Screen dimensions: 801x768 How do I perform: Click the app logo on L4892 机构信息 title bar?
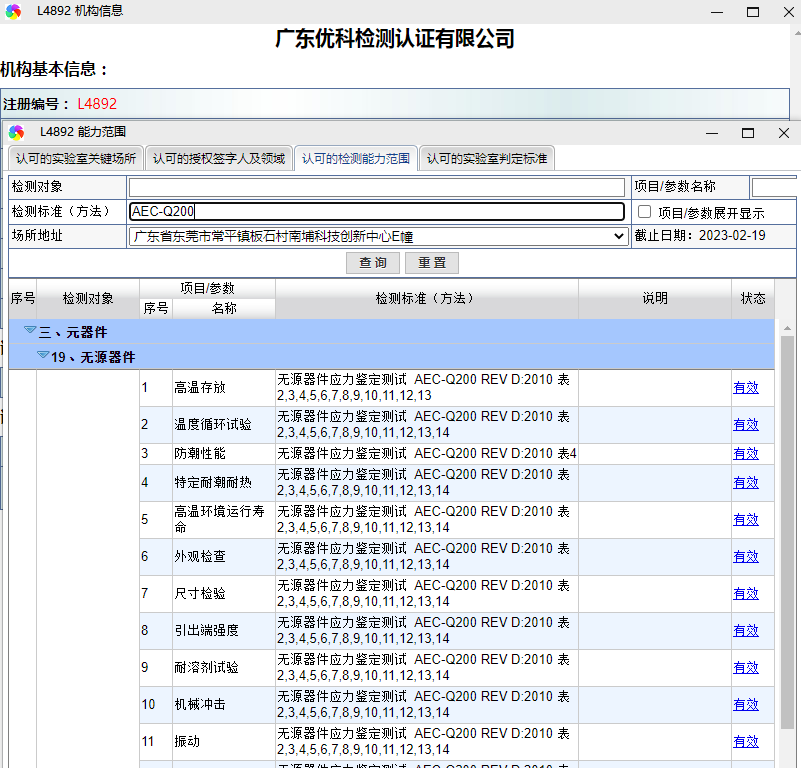click(x=14, y=12)
